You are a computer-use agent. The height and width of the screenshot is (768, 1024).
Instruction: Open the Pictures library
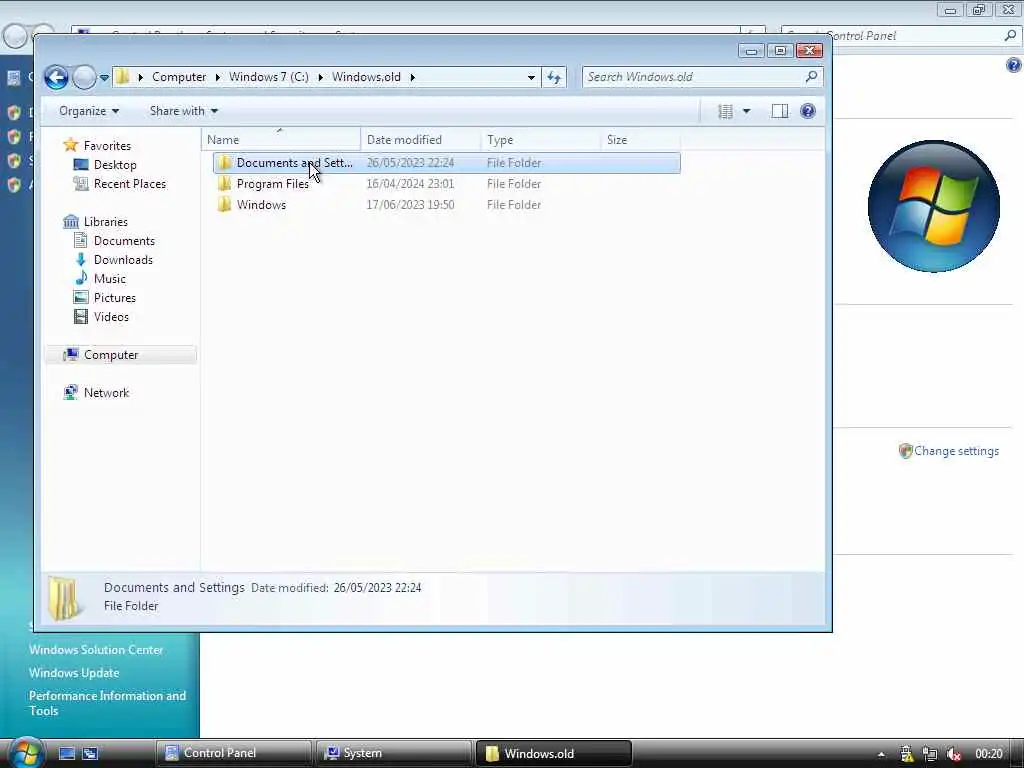[115, 297]
